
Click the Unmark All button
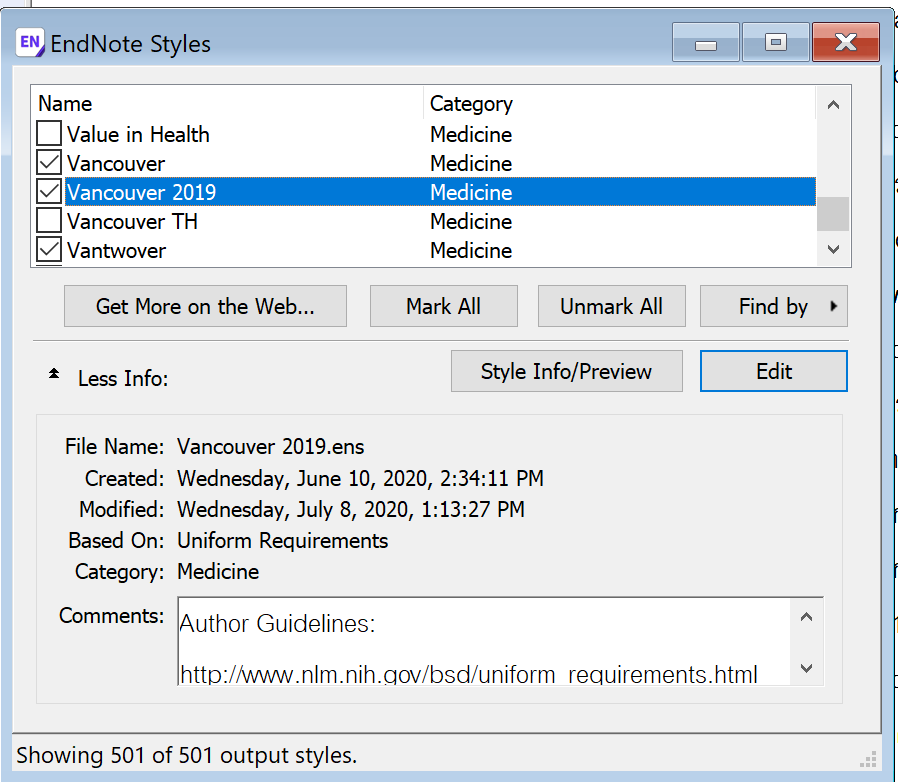click(x=611, y=306)
